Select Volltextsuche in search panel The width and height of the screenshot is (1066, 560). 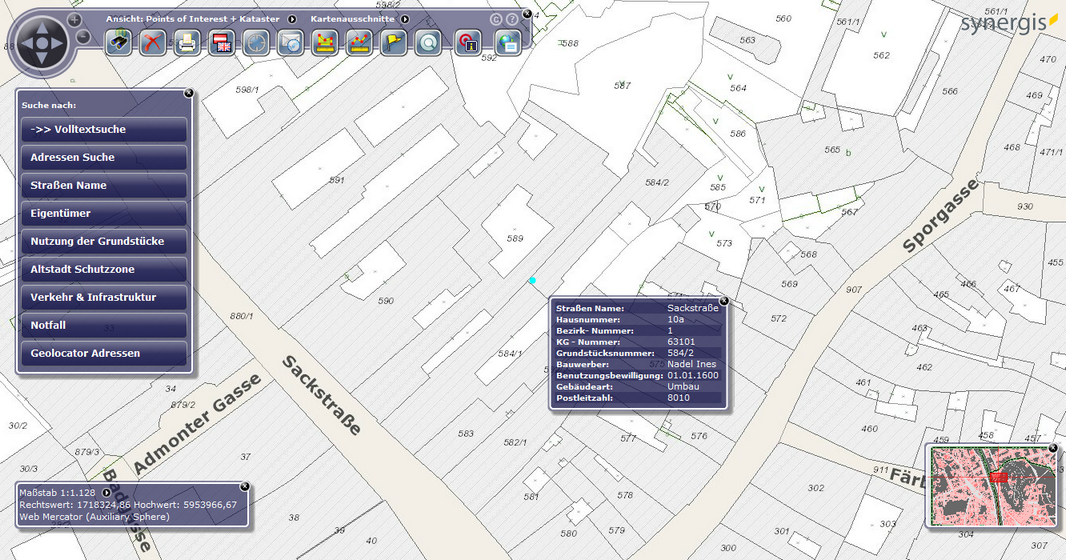103,130
